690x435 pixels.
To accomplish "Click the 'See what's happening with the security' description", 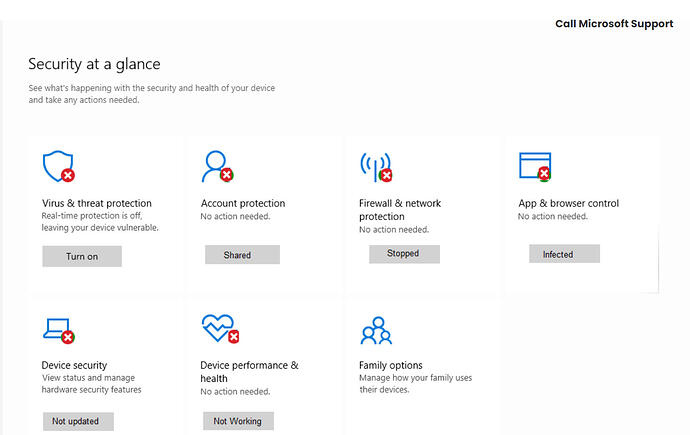I will 152,94.
